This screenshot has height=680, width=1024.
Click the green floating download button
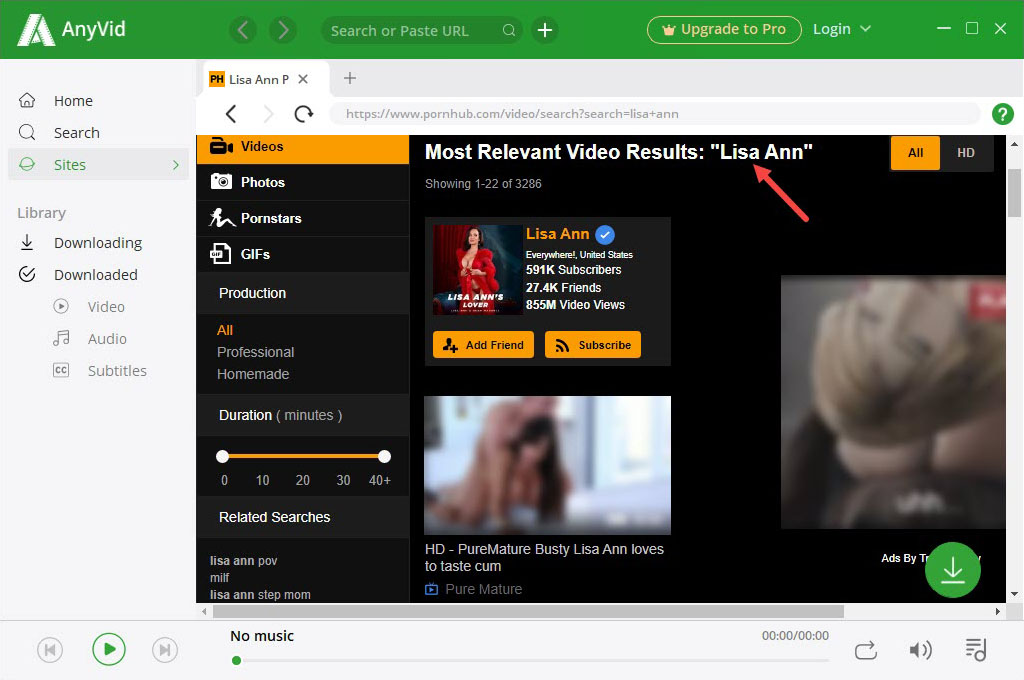point(953,570)
